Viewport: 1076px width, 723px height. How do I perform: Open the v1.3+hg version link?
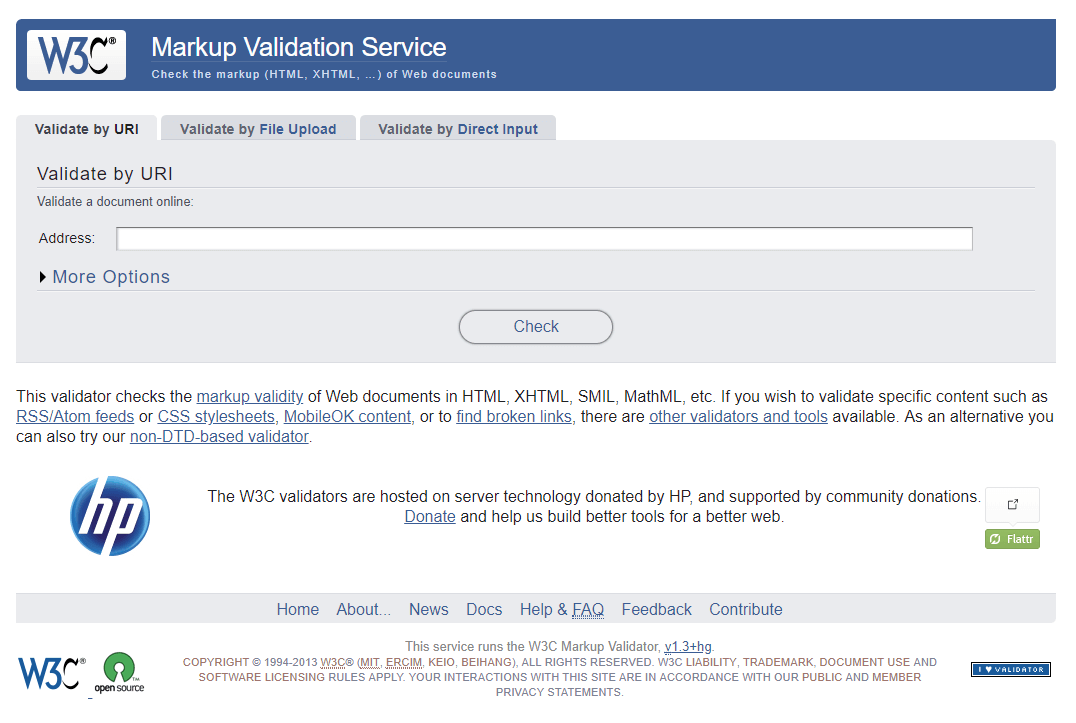pos(688,646)
